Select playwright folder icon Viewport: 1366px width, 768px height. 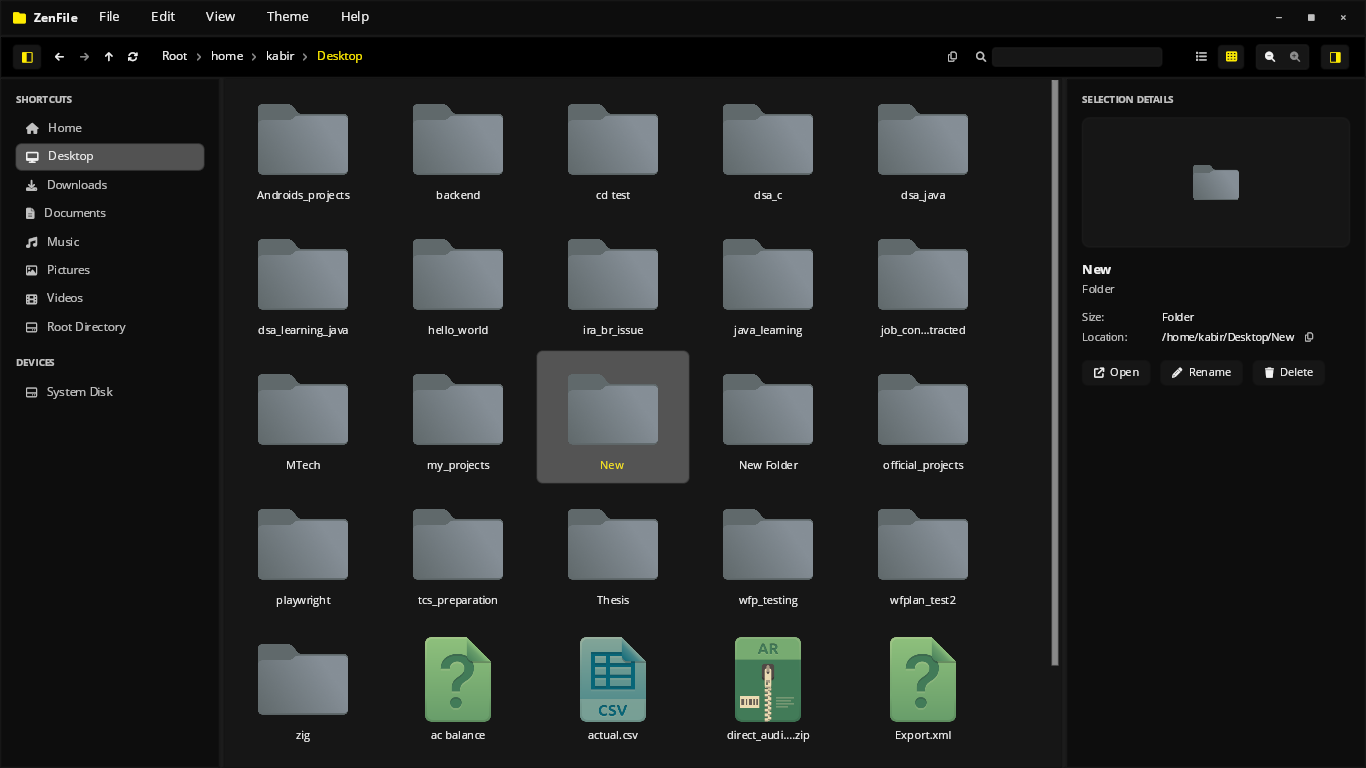click(303, 545)
